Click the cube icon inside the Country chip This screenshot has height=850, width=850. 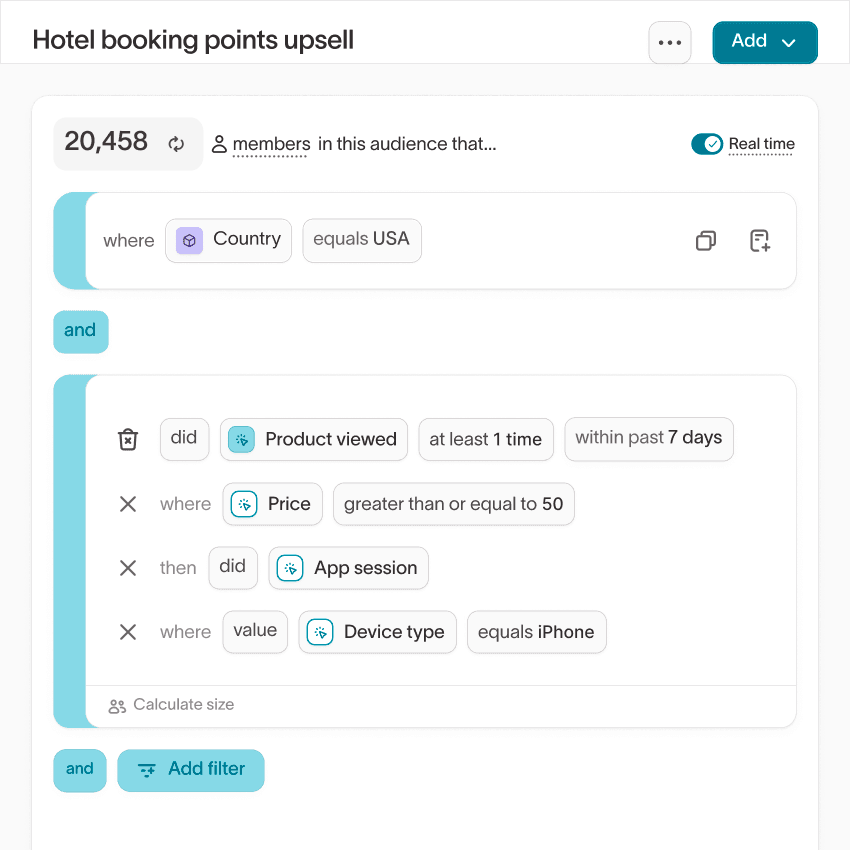188,240
